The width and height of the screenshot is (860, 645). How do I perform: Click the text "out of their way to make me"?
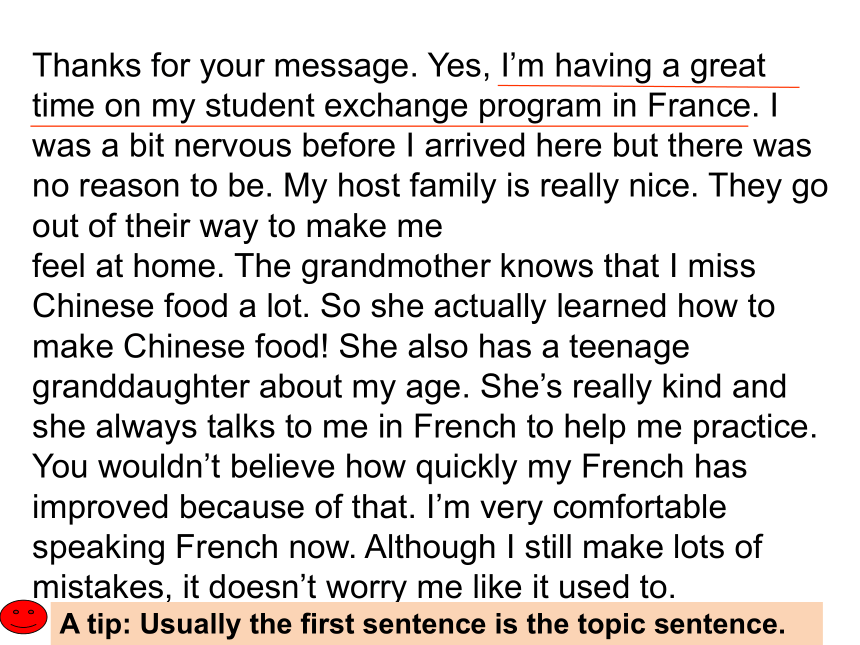click(x=237, y=227)
